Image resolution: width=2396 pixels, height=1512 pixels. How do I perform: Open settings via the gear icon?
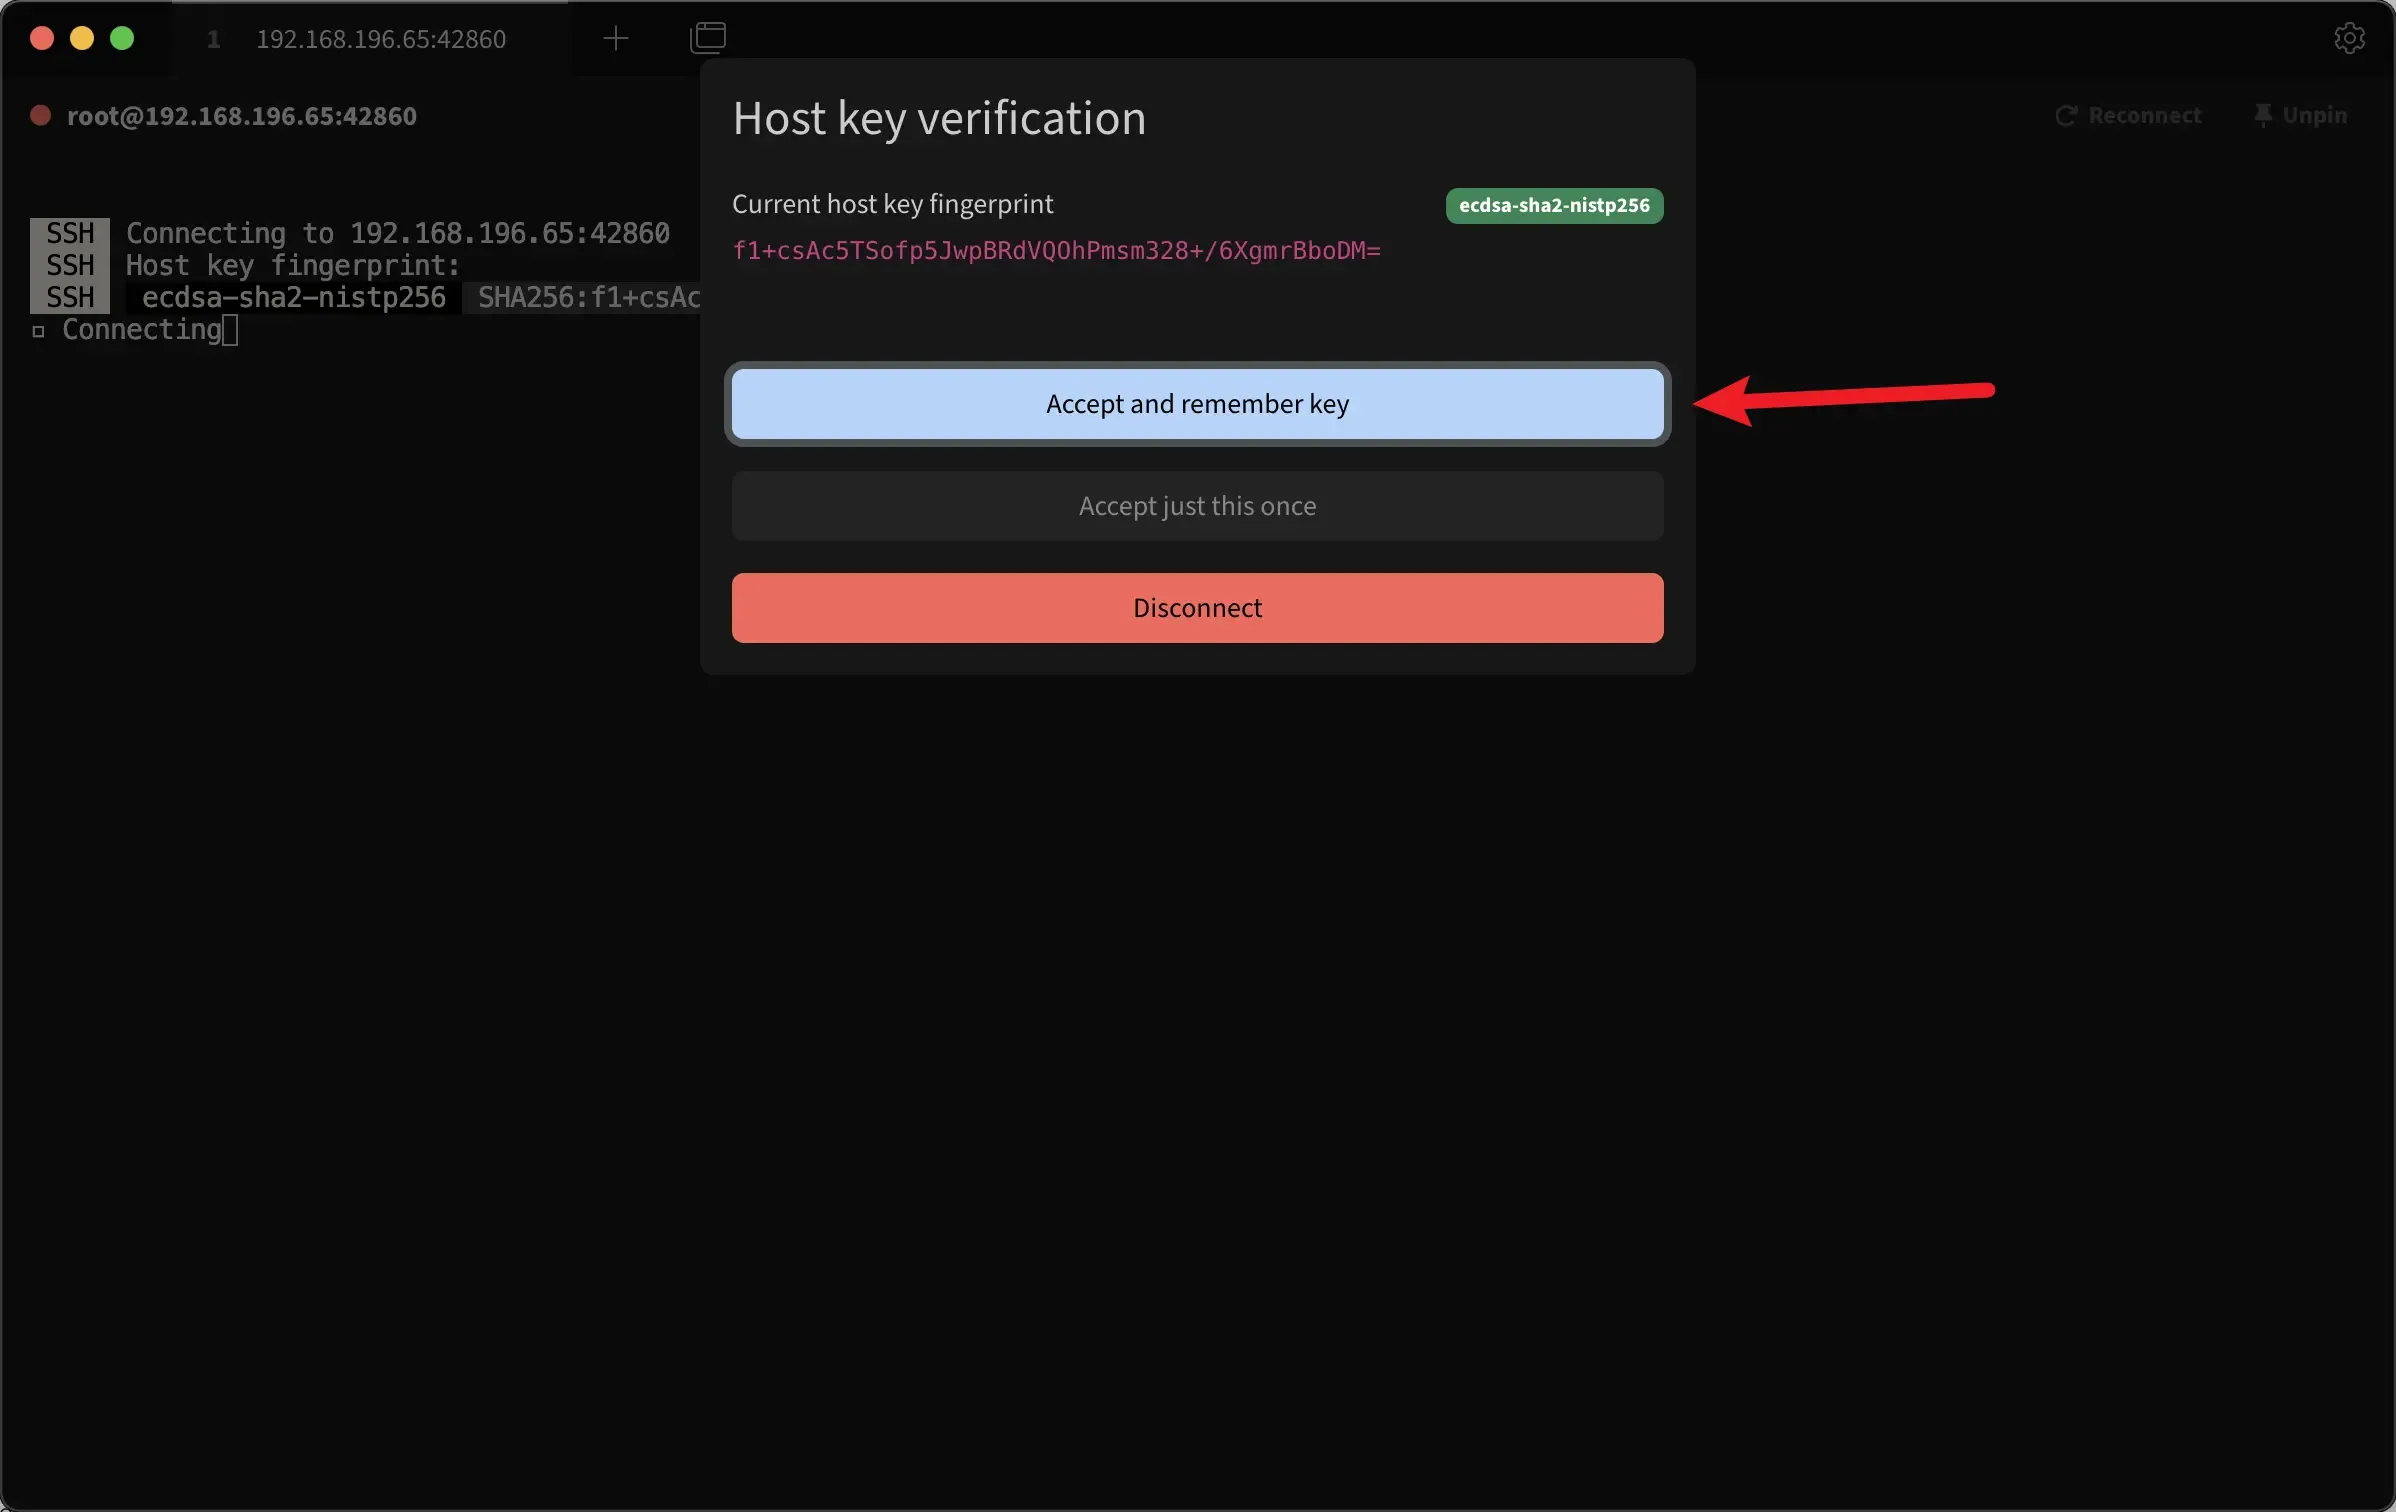tap(2349, 38)
